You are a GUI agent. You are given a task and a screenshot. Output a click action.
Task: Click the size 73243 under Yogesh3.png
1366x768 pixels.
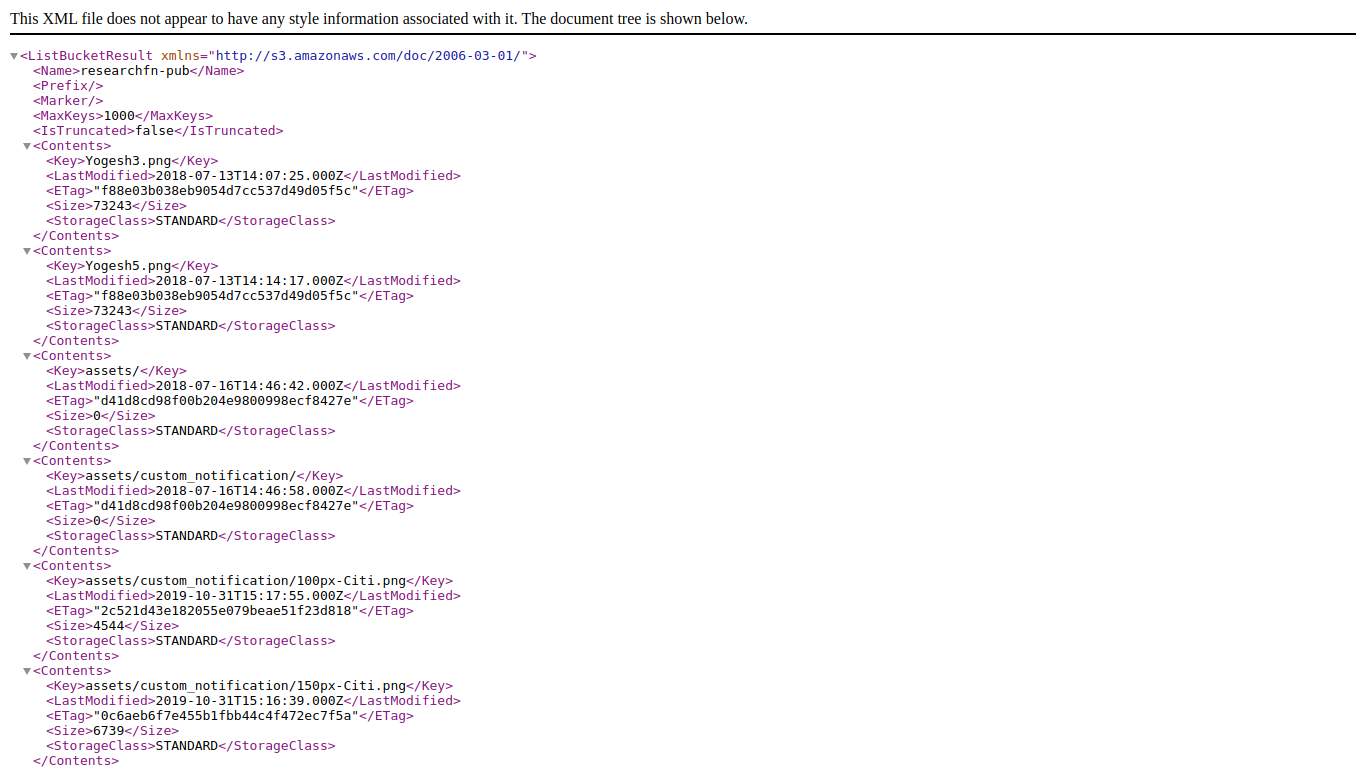click(x=112, y=206)
